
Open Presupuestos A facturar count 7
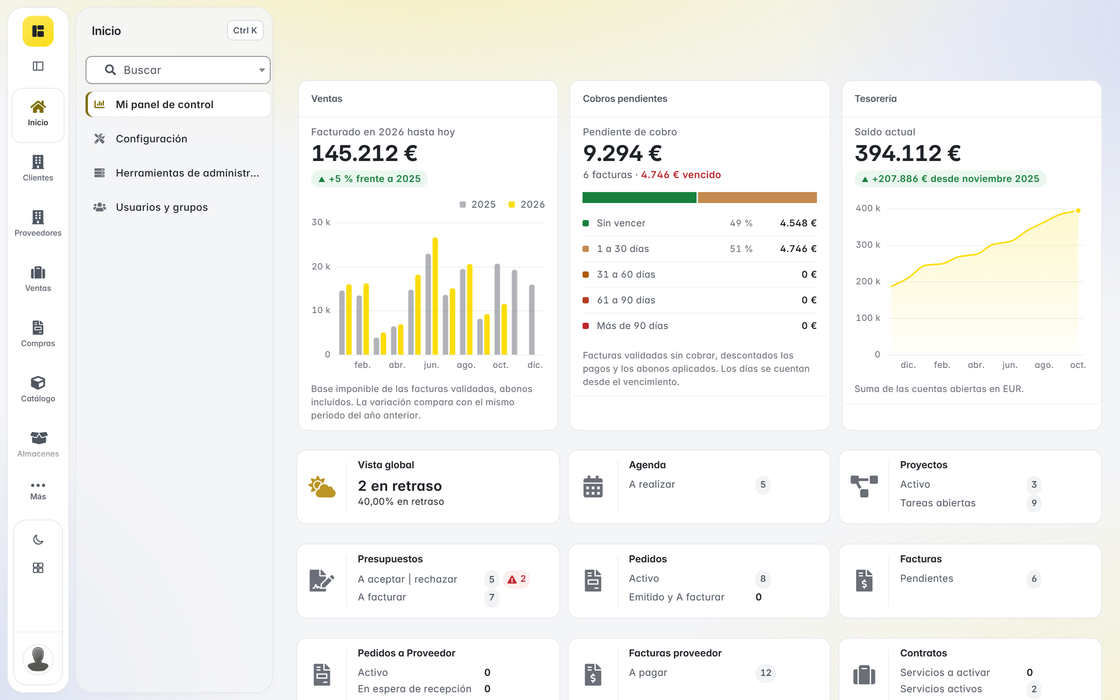click(491, 597)
